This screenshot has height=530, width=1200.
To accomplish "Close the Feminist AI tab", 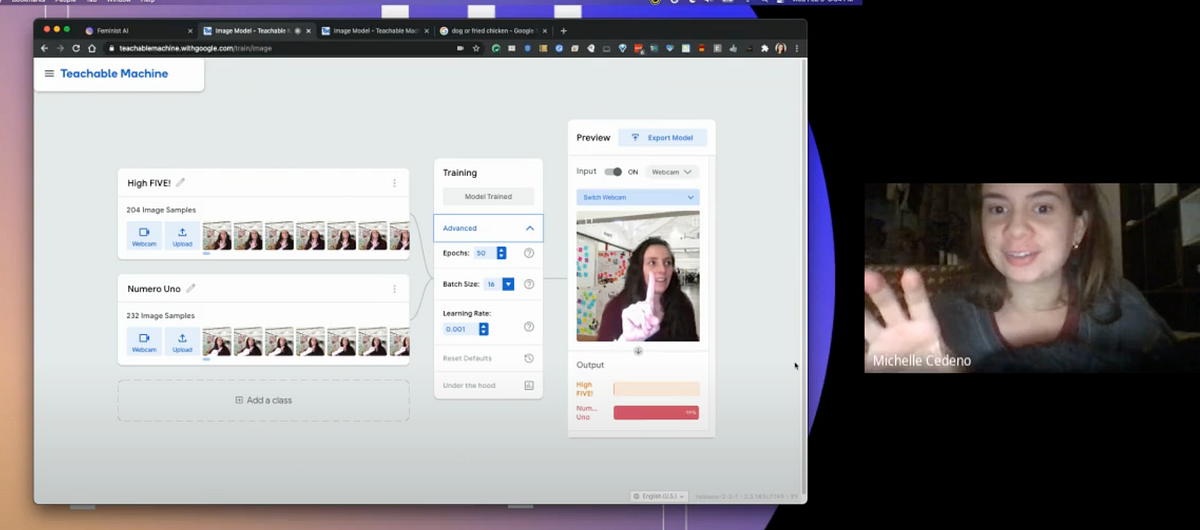I will (190, 31).
